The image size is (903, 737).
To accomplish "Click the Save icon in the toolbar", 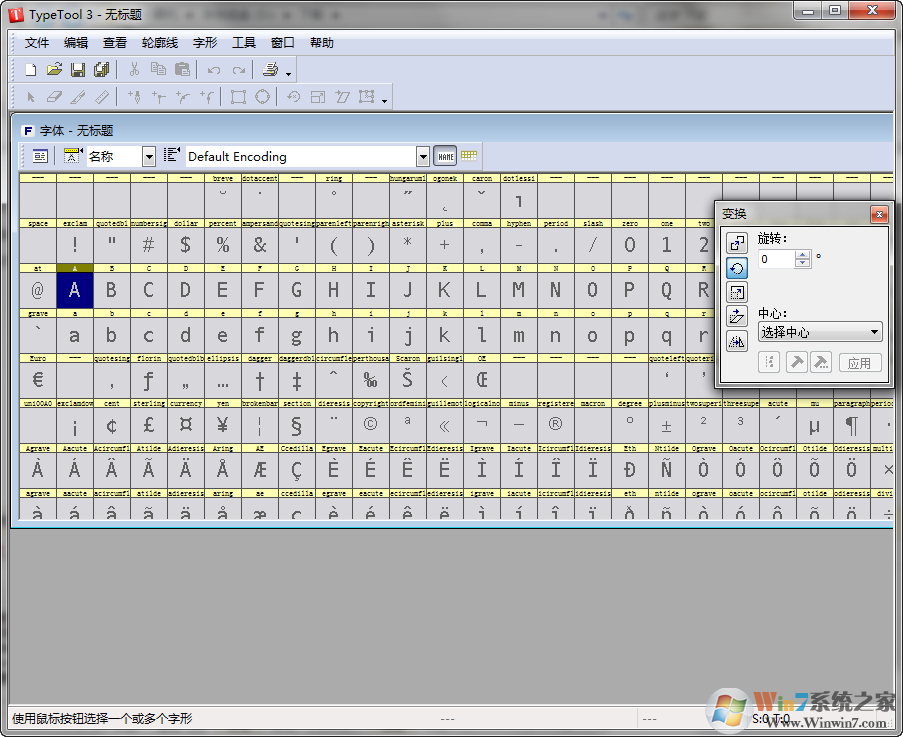I will (78, 69).
